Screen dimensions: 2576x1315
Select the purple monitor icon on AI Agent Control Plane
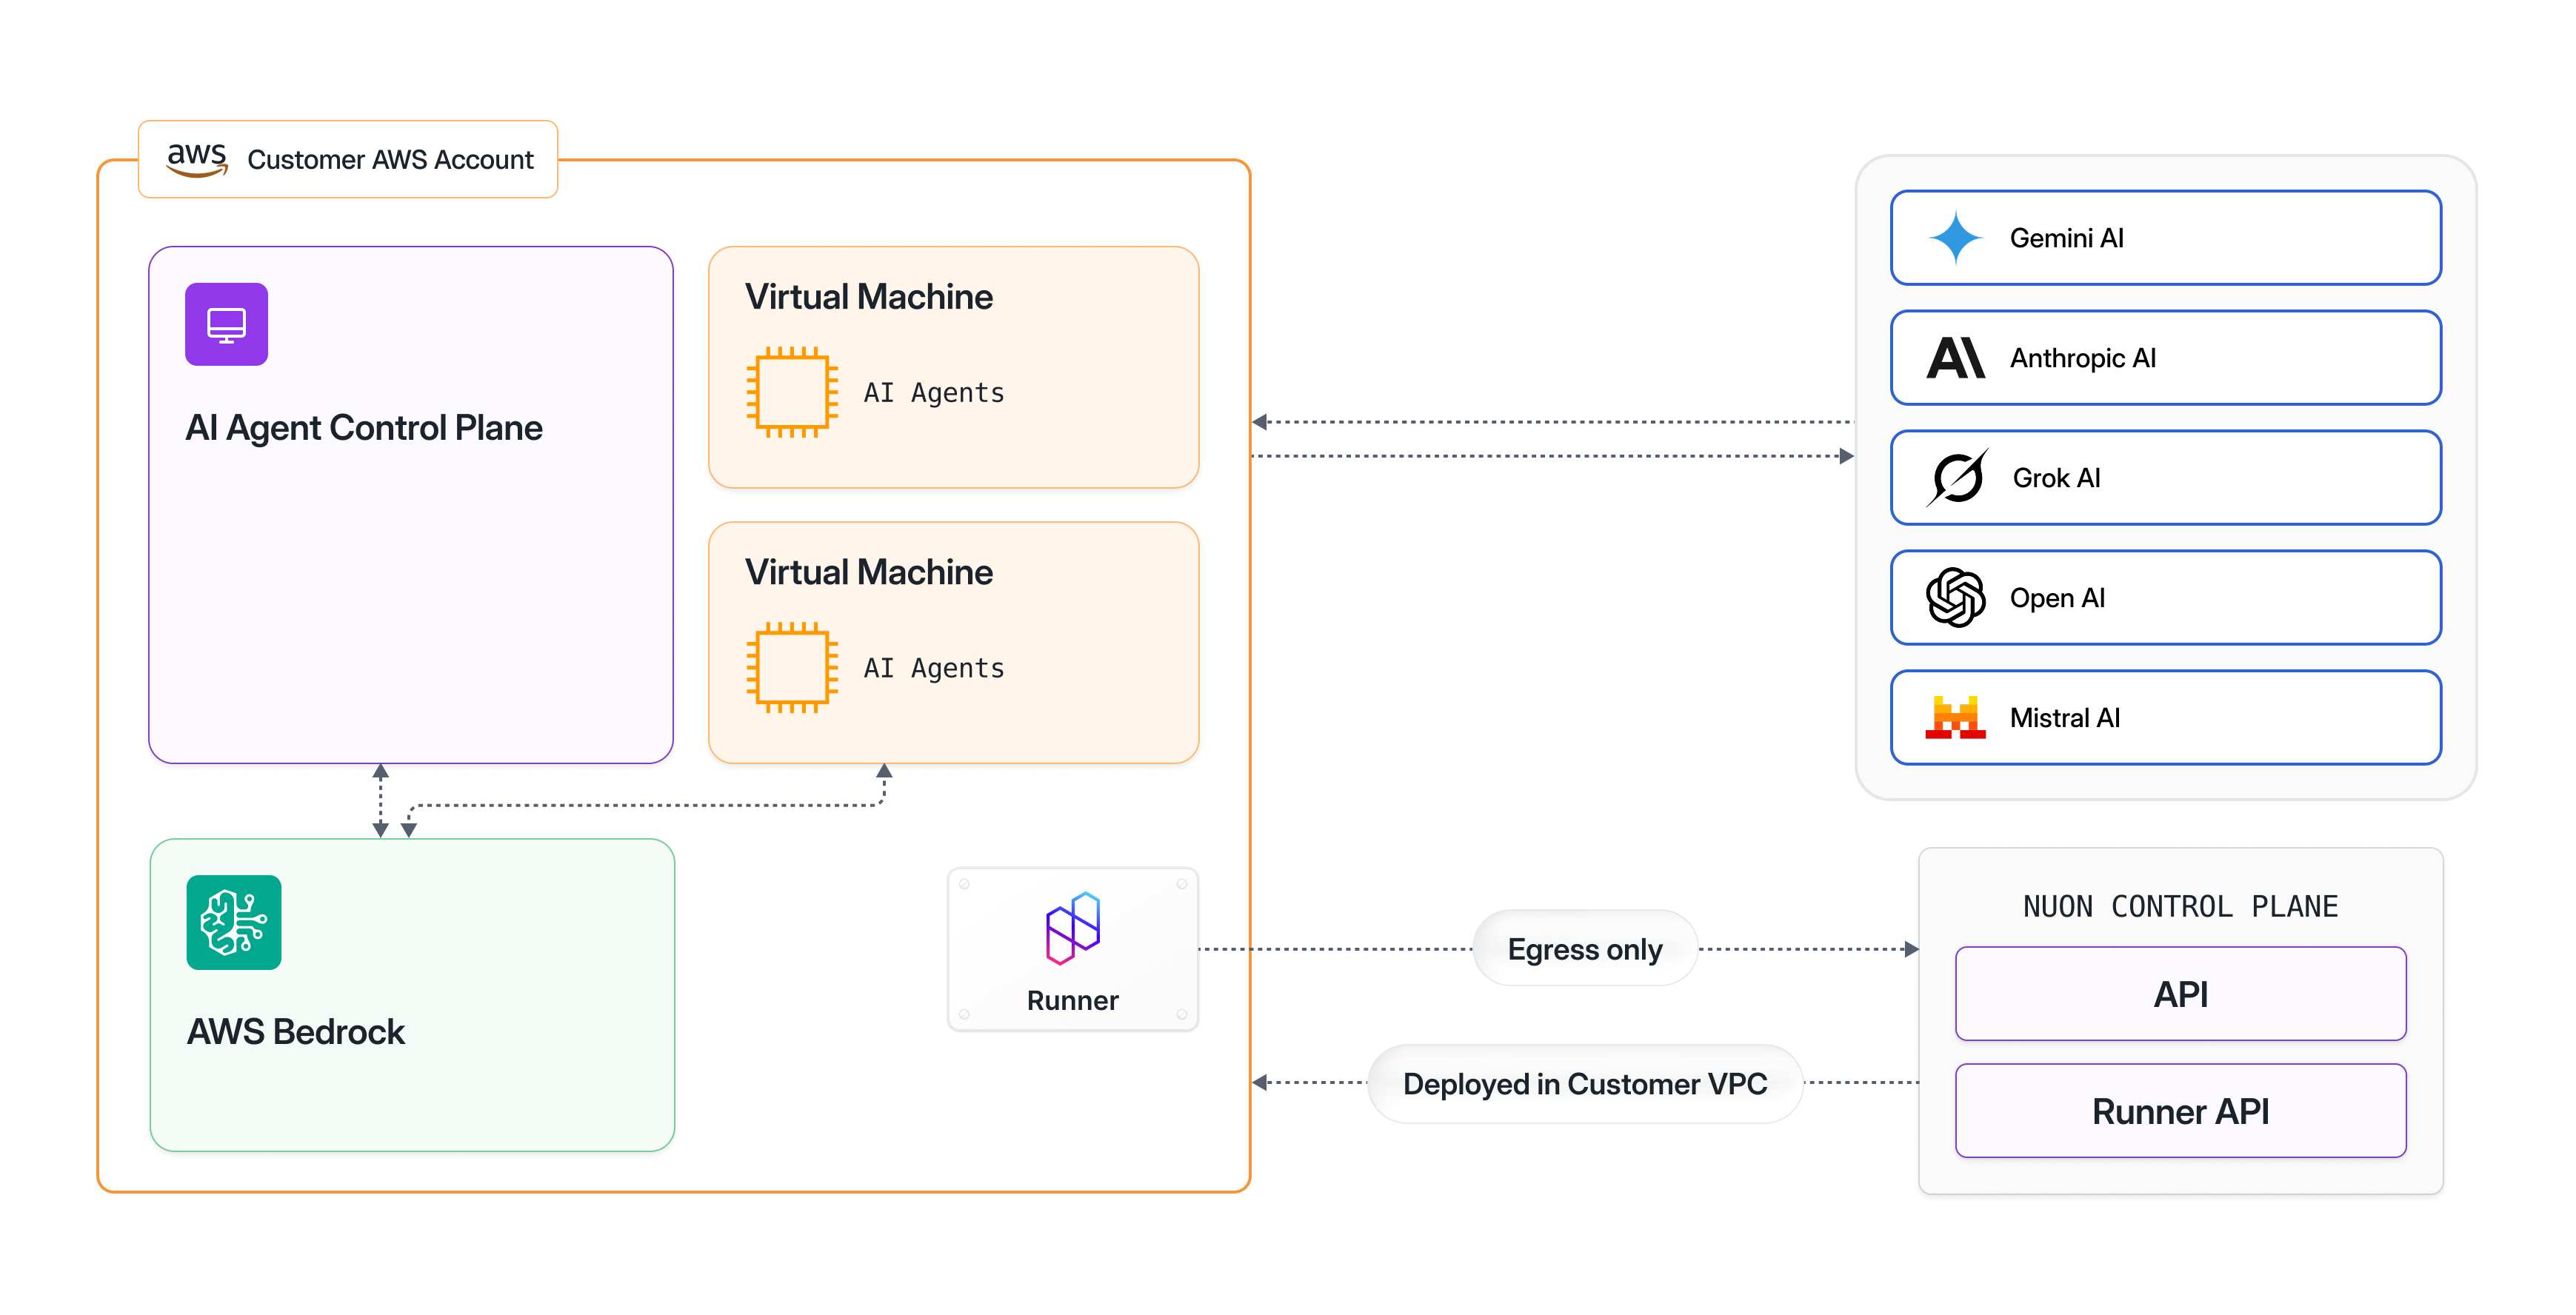pos(226,324)
